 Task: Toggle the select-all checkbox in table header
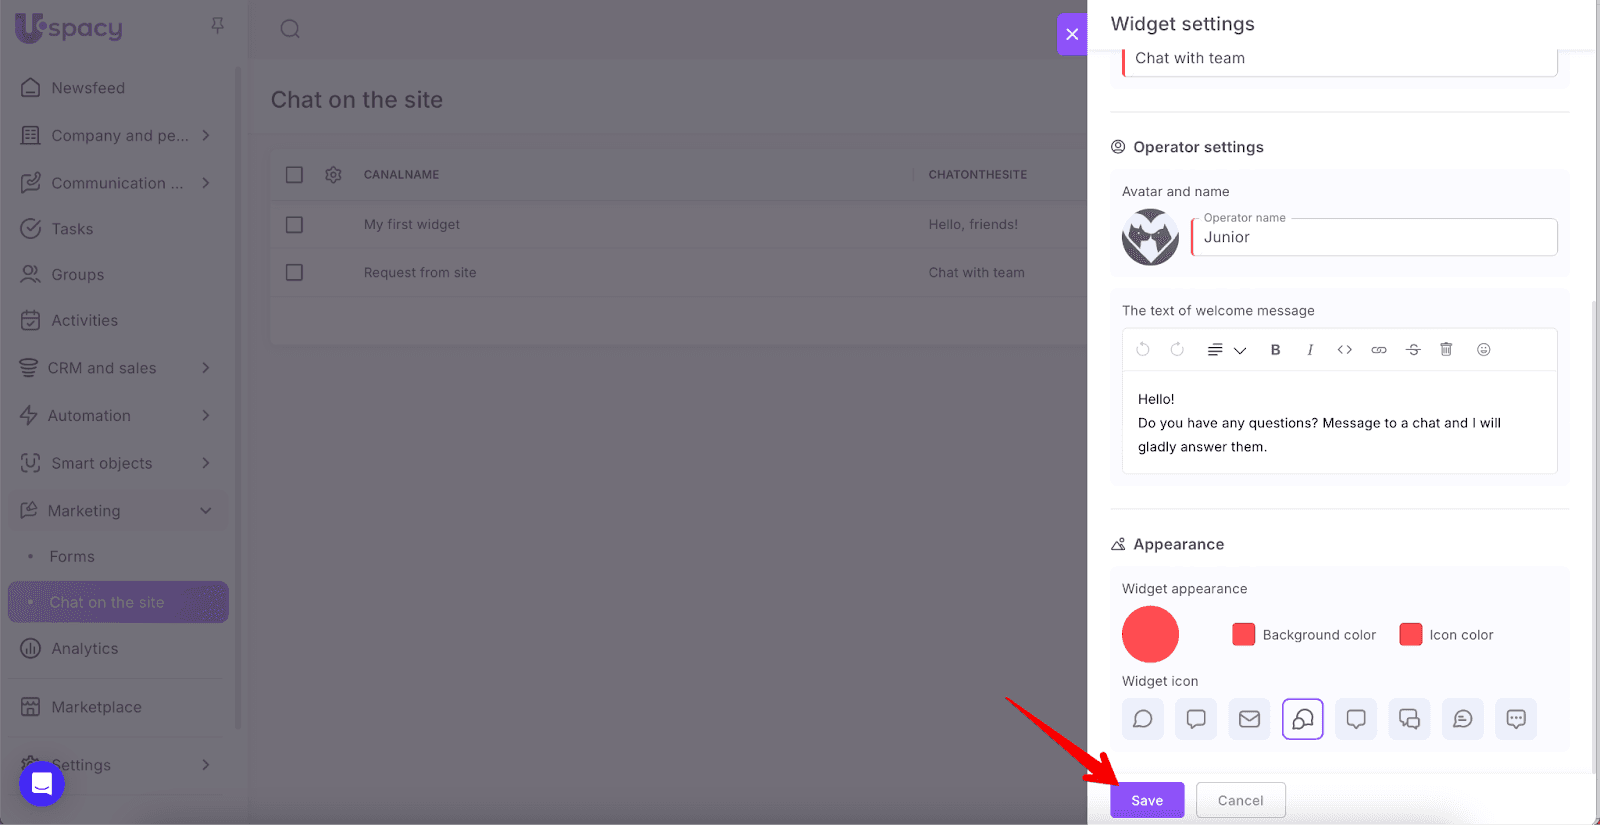tap(294, 175)
